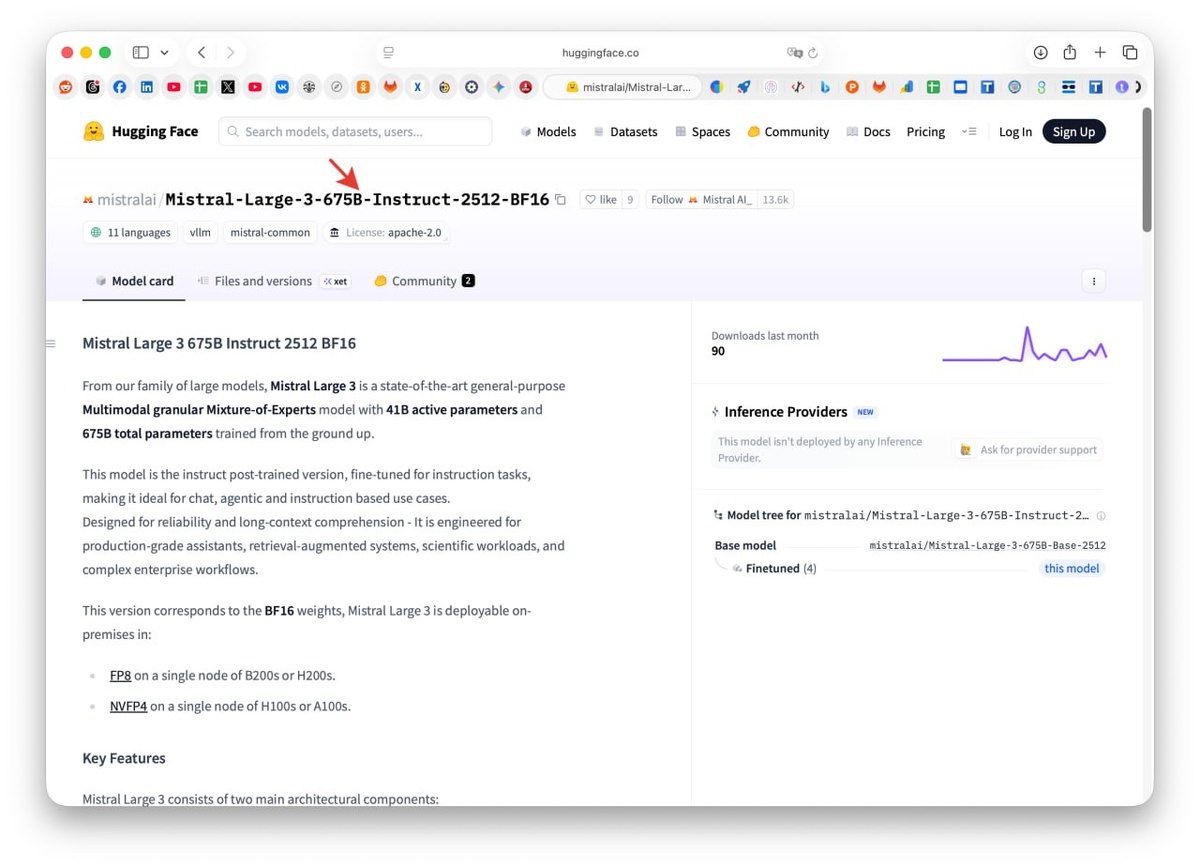The height and width of the screenshot is (867, 1200).
Task: Select the Model card tab
Action: (134, 281)
